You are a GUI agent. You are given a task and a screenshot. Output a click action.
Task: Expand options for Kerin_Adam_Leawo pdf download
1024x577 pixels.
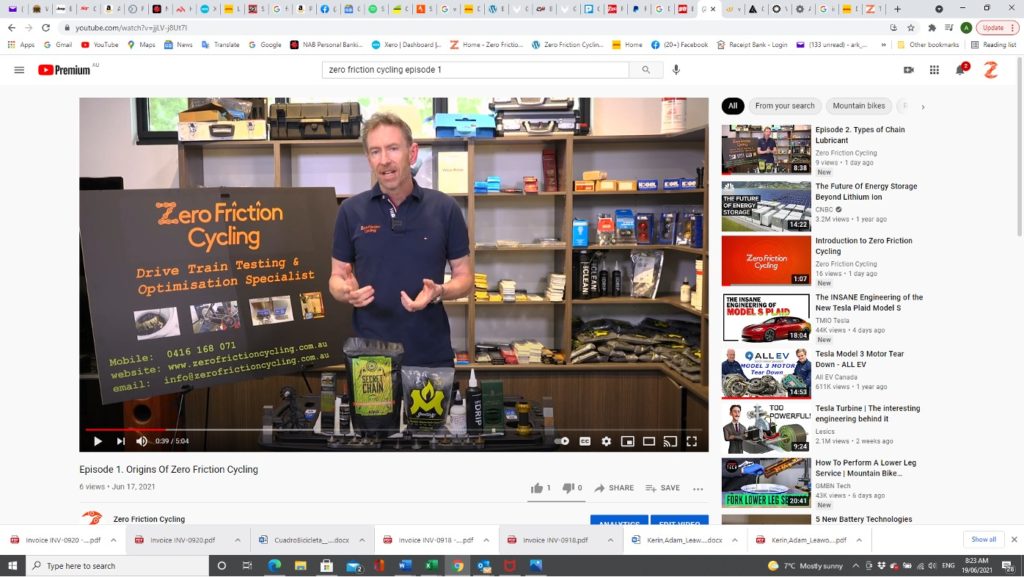[859, 540]
